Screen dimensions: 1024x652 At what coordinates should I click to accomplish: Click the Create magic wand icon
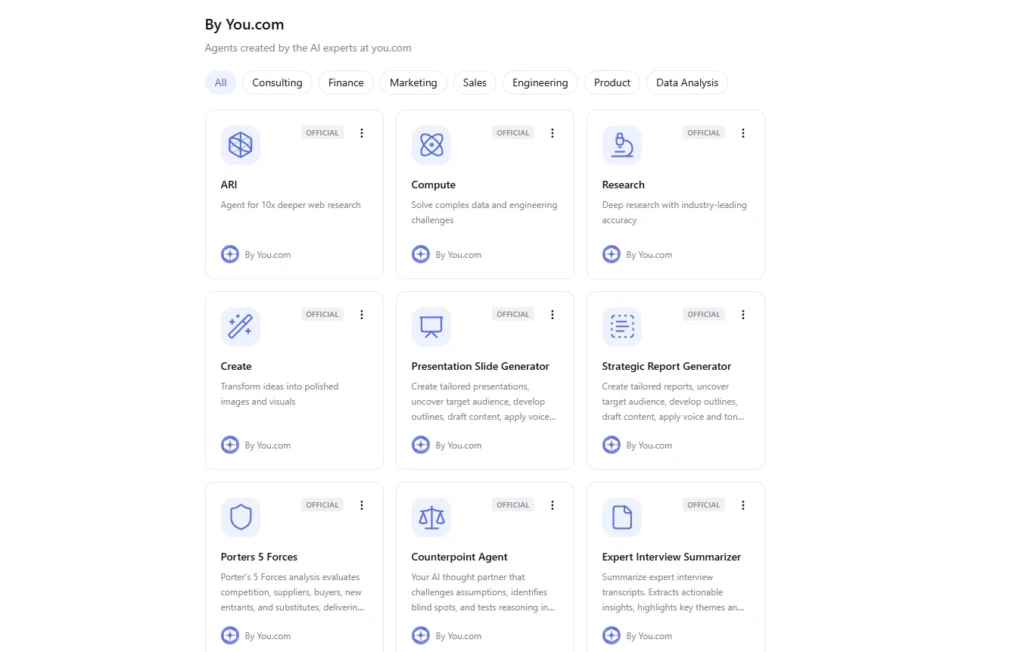[240, 327]
